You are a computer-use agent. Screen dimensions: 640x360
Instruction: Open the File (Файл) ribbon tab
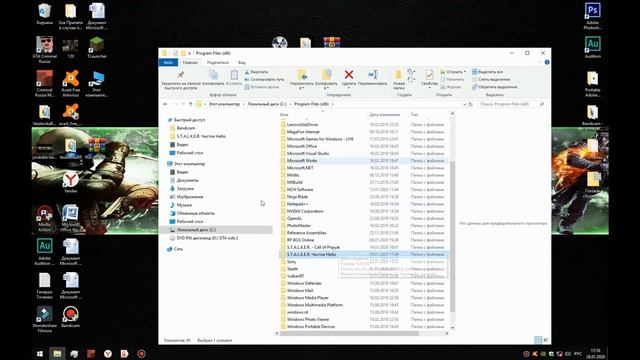coord(168,62)
